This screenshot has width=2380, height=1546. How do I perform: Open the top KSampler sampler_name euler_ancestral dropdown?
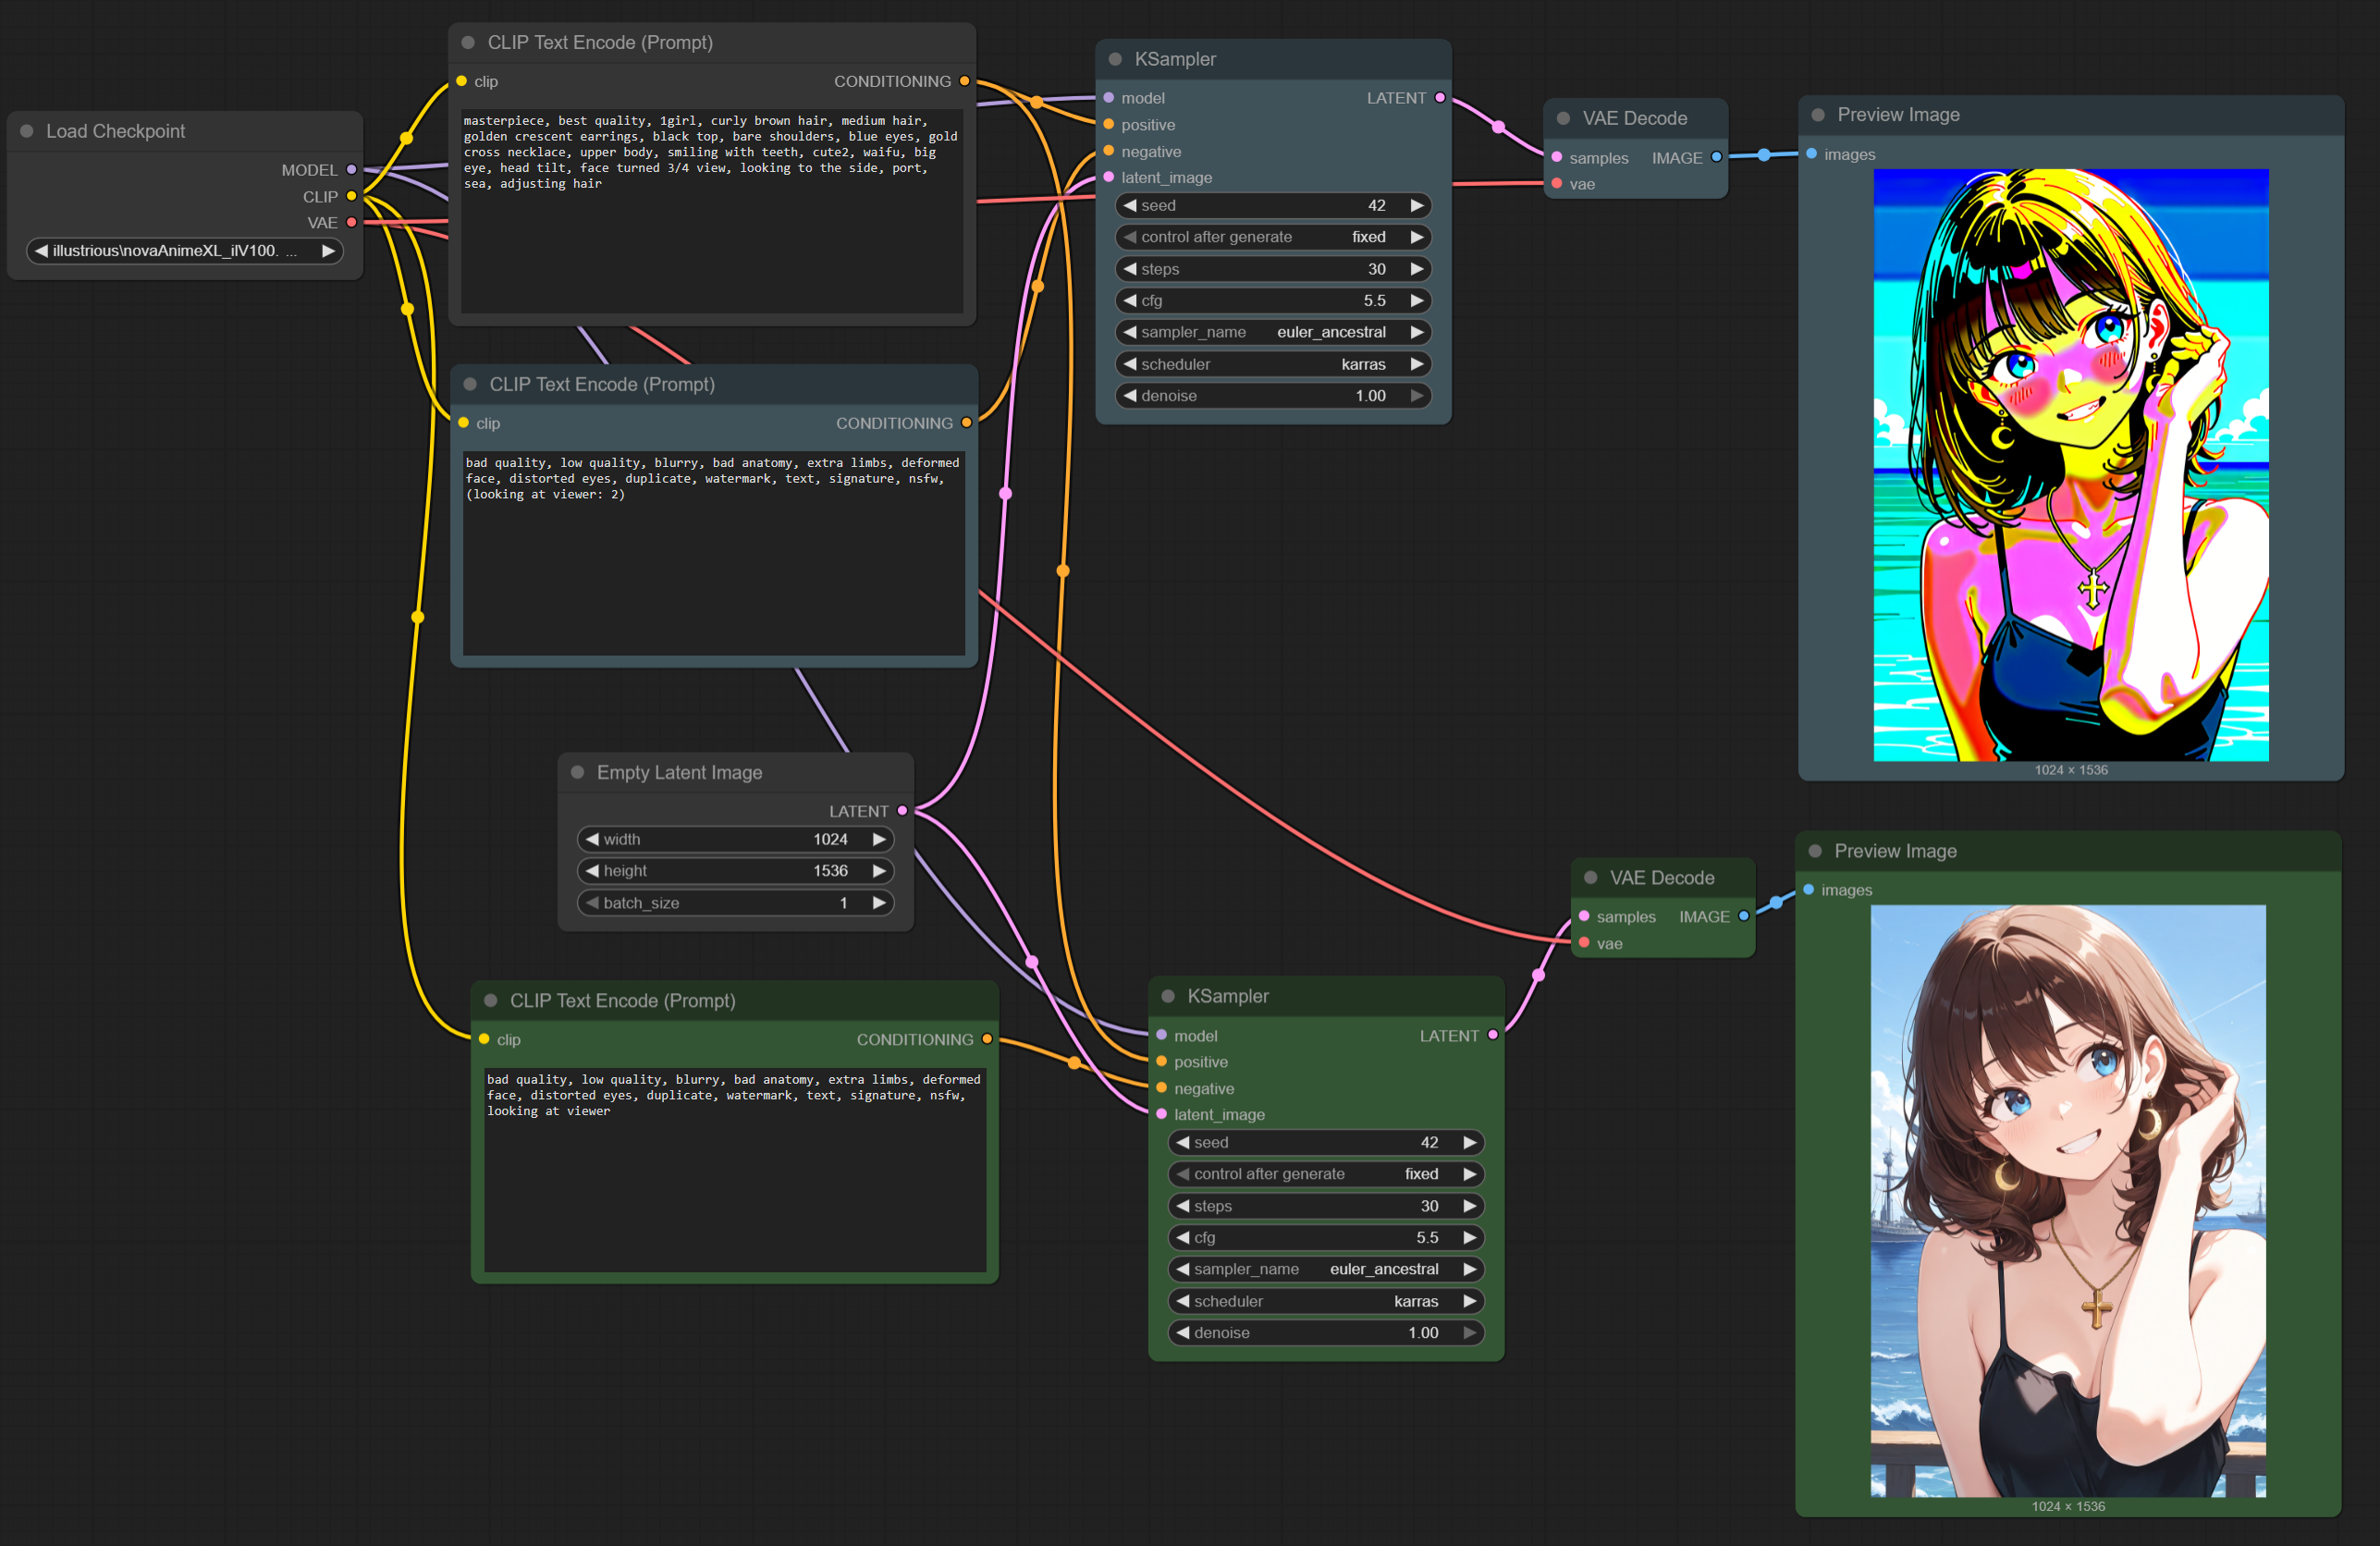1272,332
